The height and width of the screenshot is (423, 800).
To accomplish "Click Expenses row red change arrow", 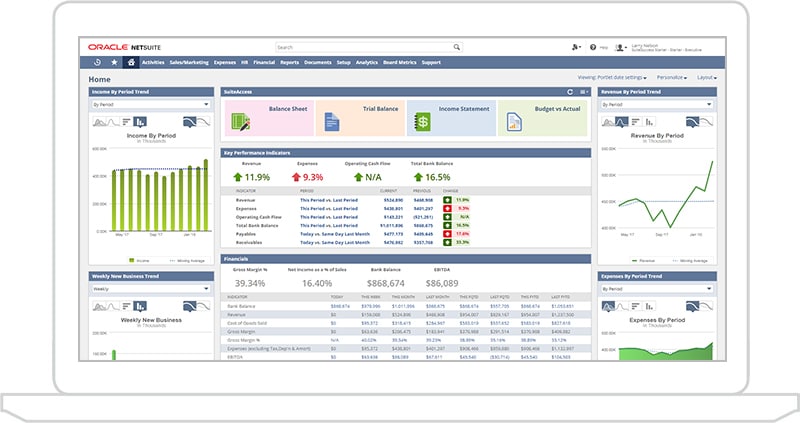I will (447, 208).
